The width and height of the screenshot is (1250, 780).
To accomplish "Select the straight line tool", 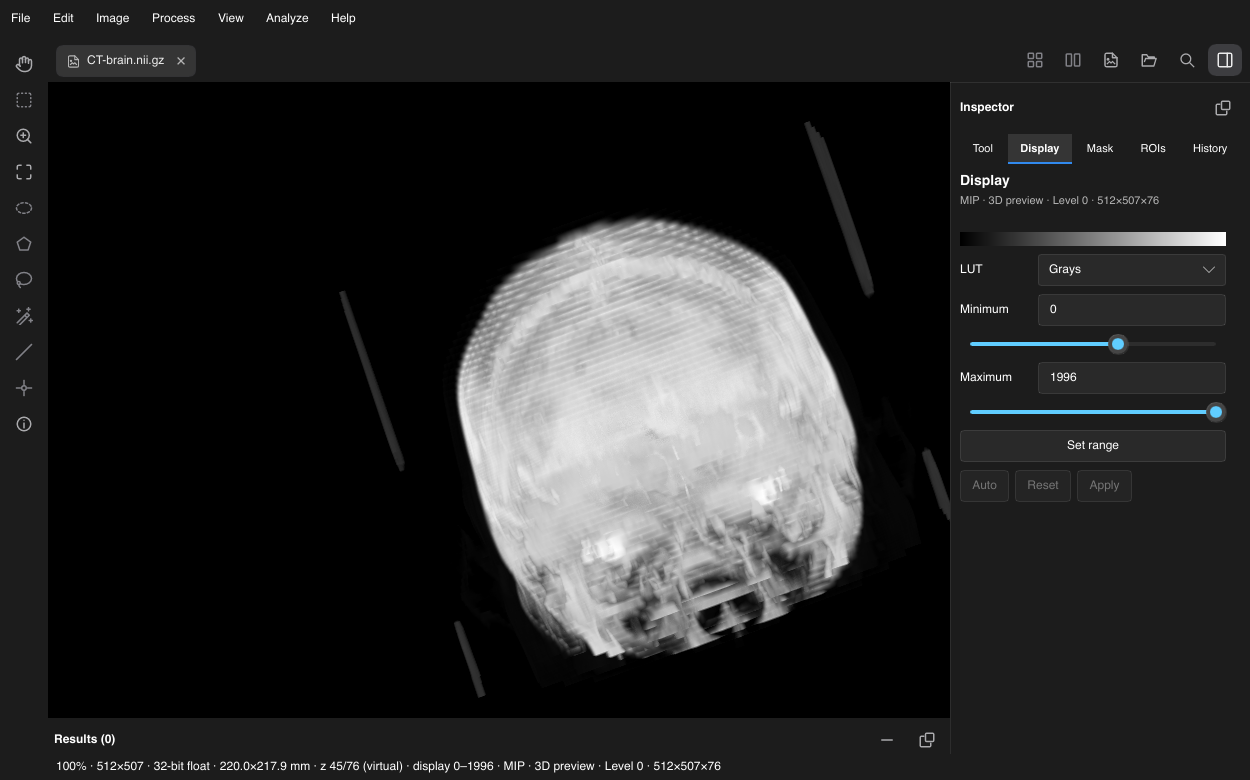I will click(24, 352).
